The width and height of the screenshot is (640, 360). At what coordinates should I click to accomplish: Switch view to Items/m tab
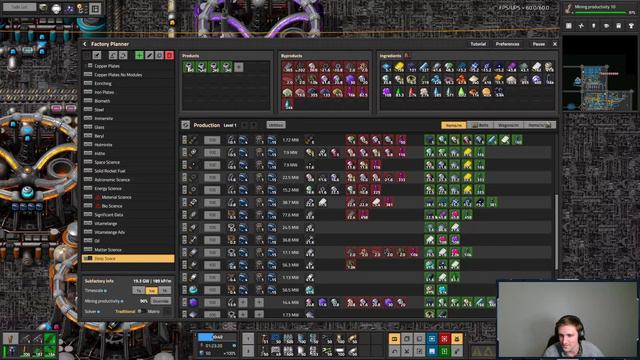point(453,125)
